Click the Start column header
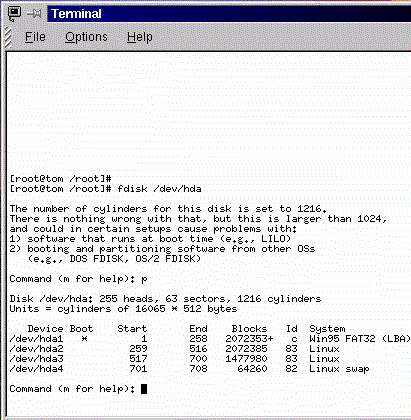411x420 pixels. pyautogui.click(x=132, y=329)
